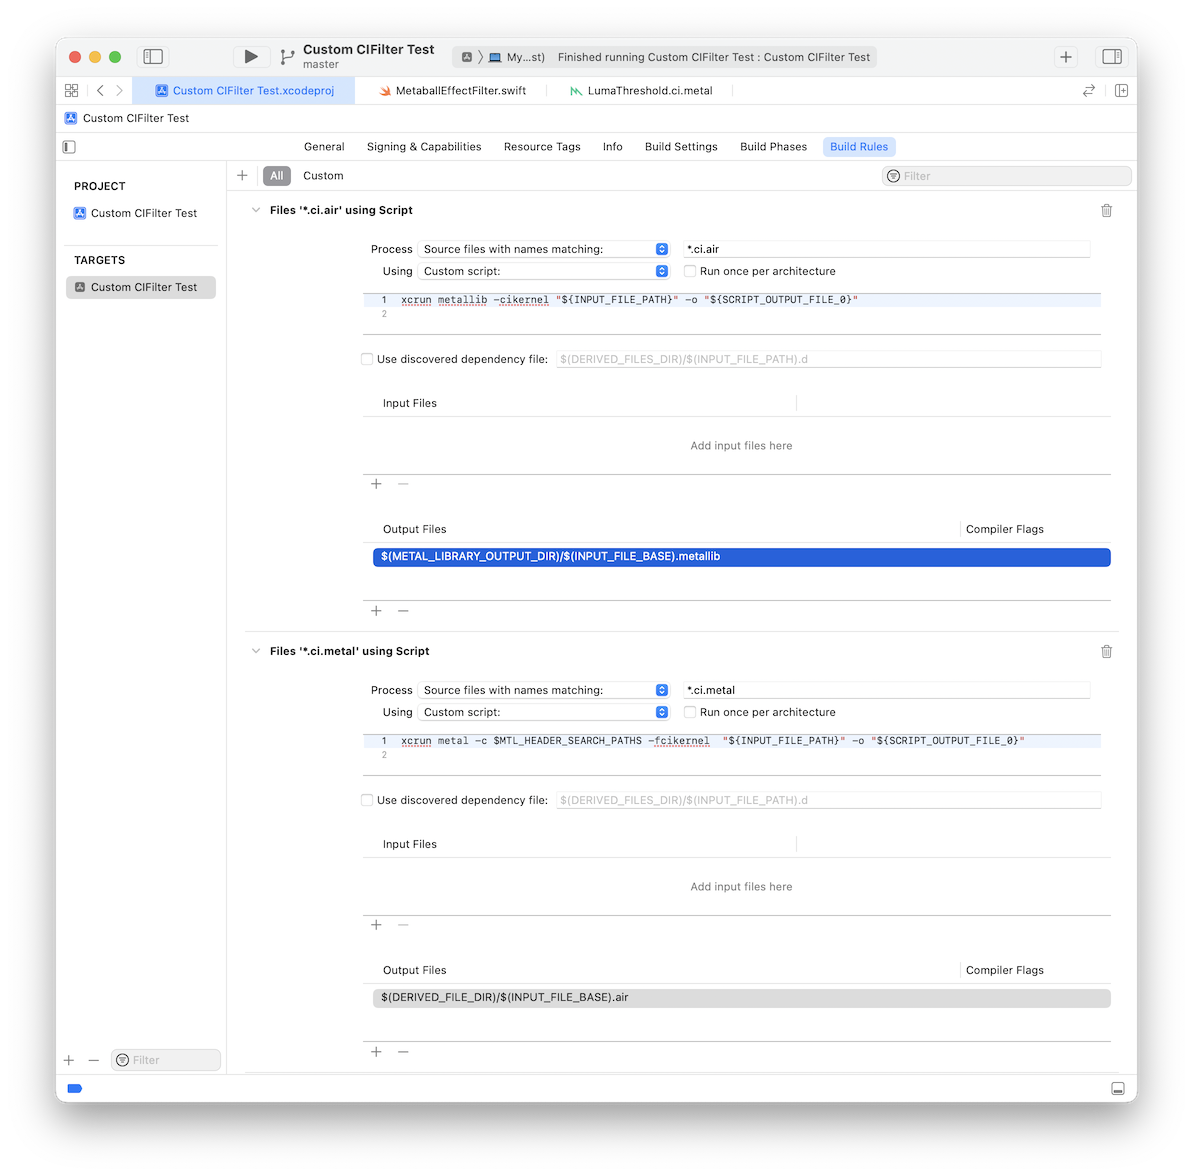The height and width of the screenshot is (1176, 1193).
Task: Open Process dropdown in '*.ci.metal' rule
Action: (x=543, y=690)
